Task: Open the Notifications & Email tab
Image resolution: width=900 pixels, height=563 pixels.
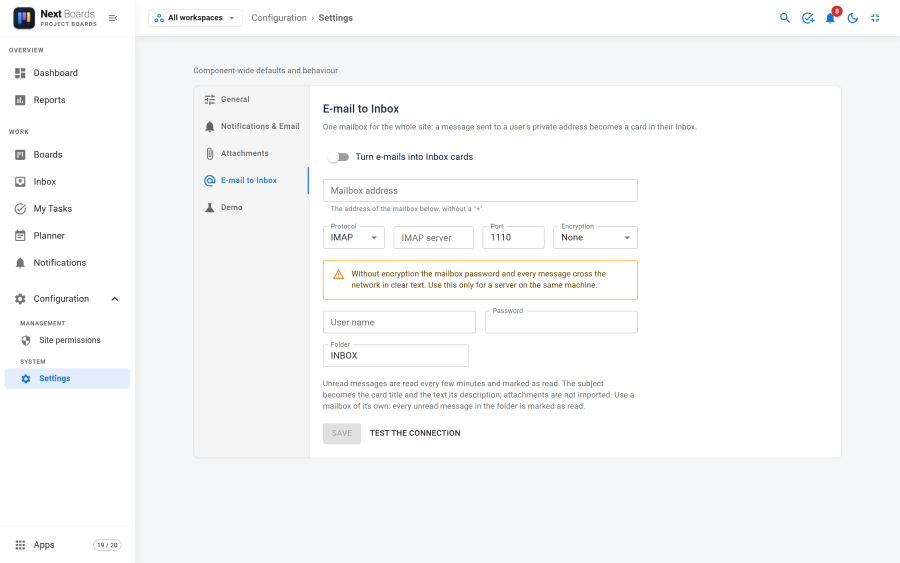Action: (x=251, y=126)
